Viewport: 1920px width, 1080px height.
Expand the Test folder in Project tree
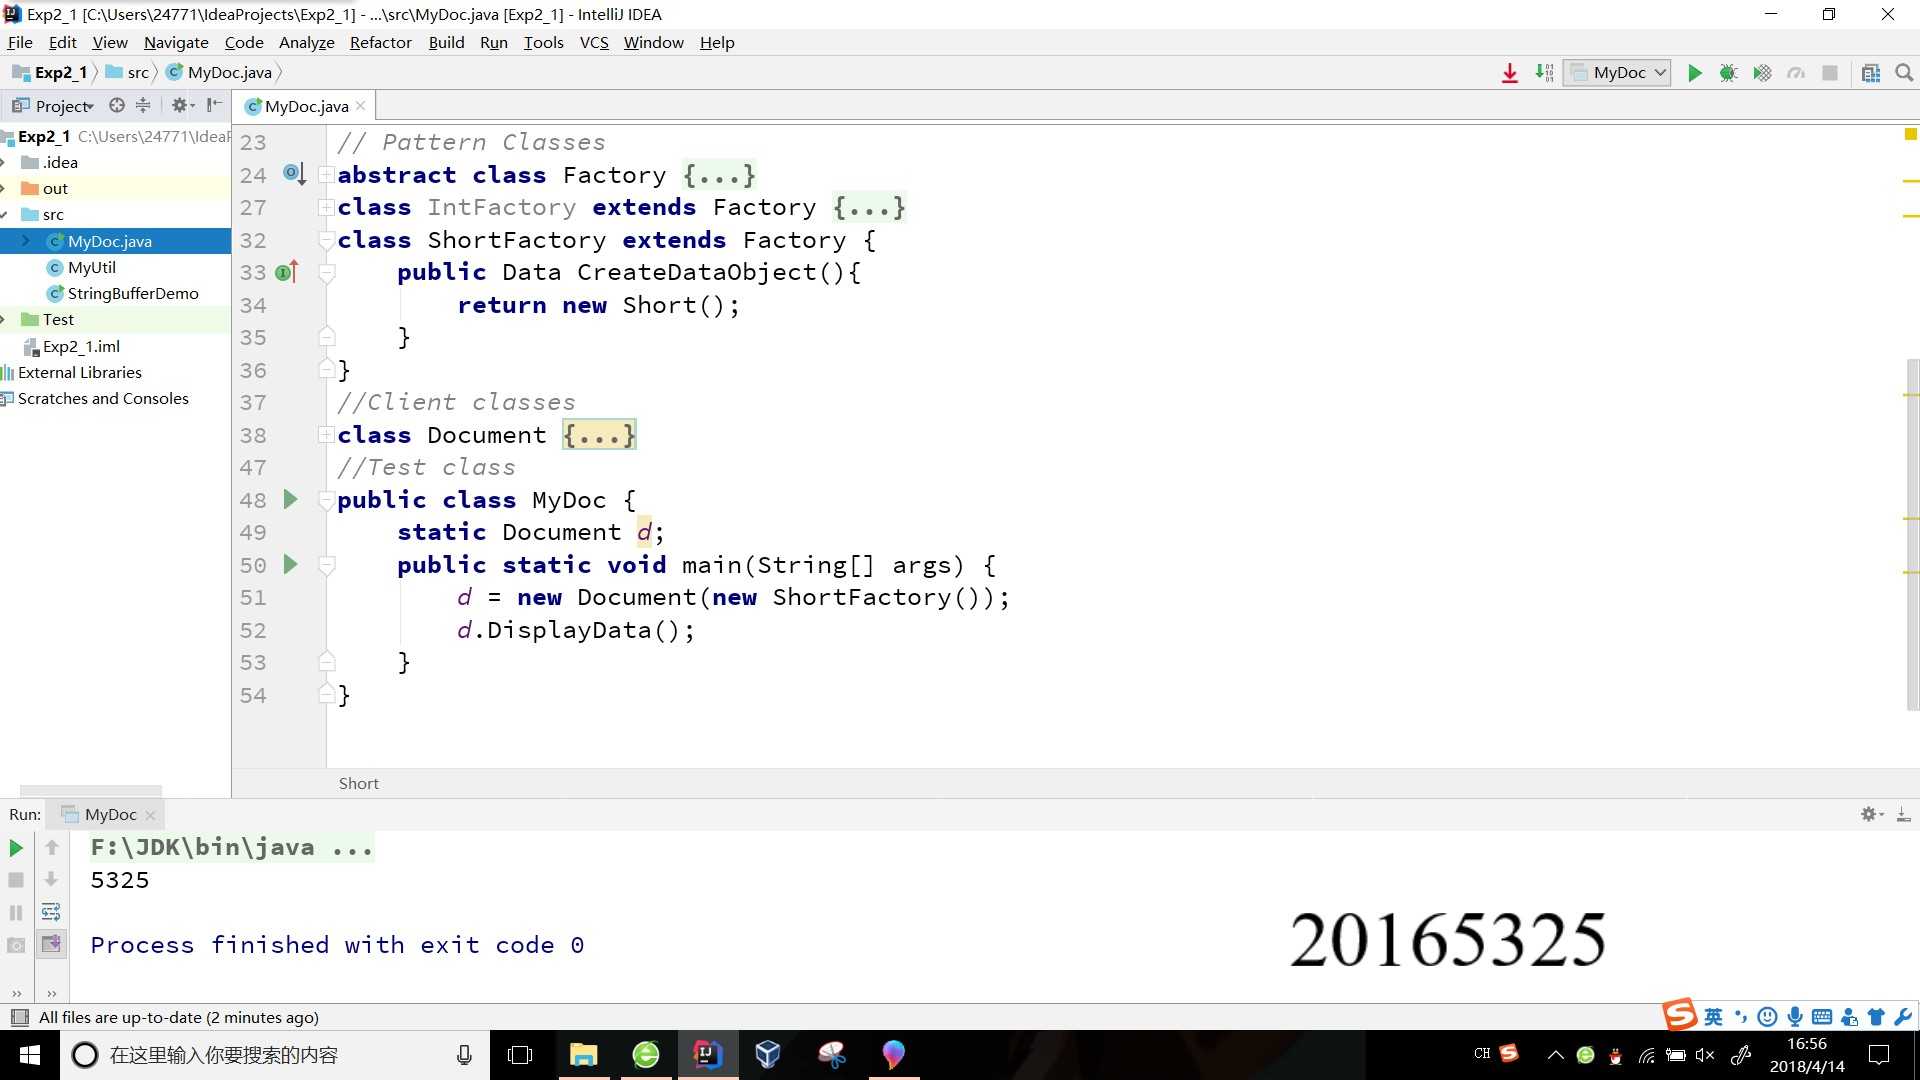[x=9, y=319]
